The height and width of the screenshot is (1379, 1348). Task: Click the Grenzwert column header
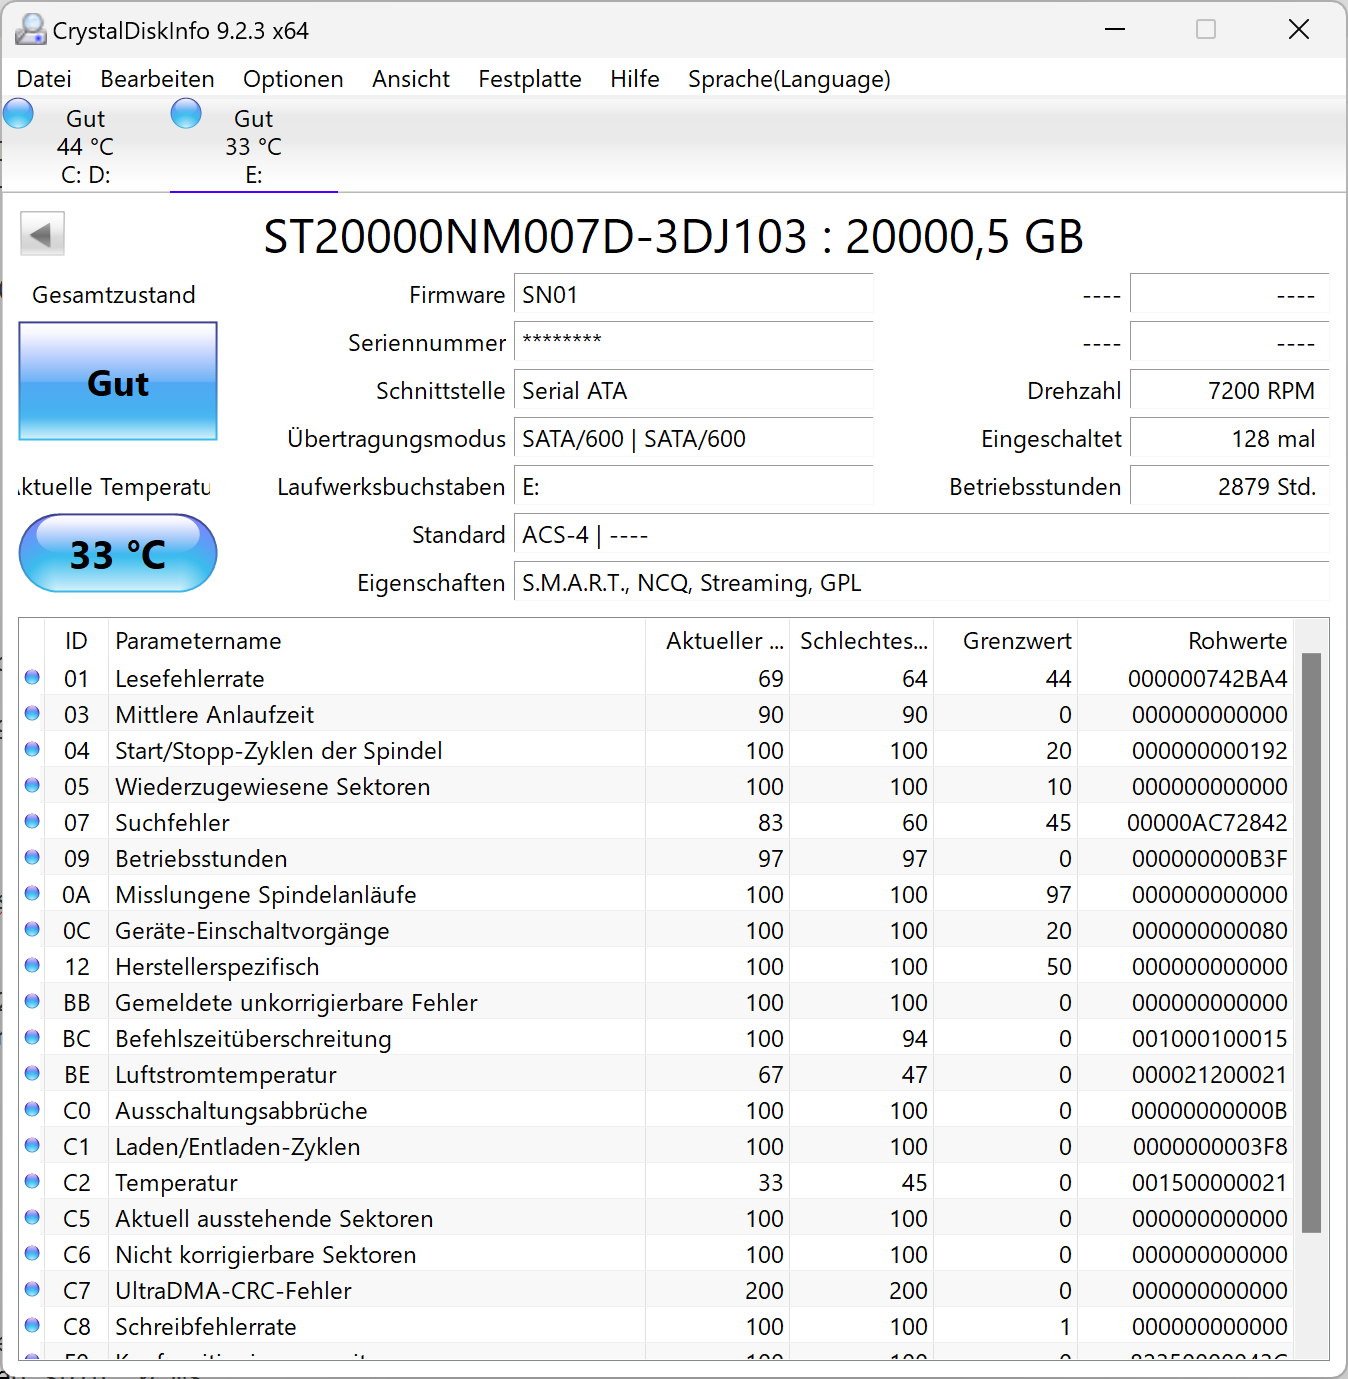(1006, 641)
